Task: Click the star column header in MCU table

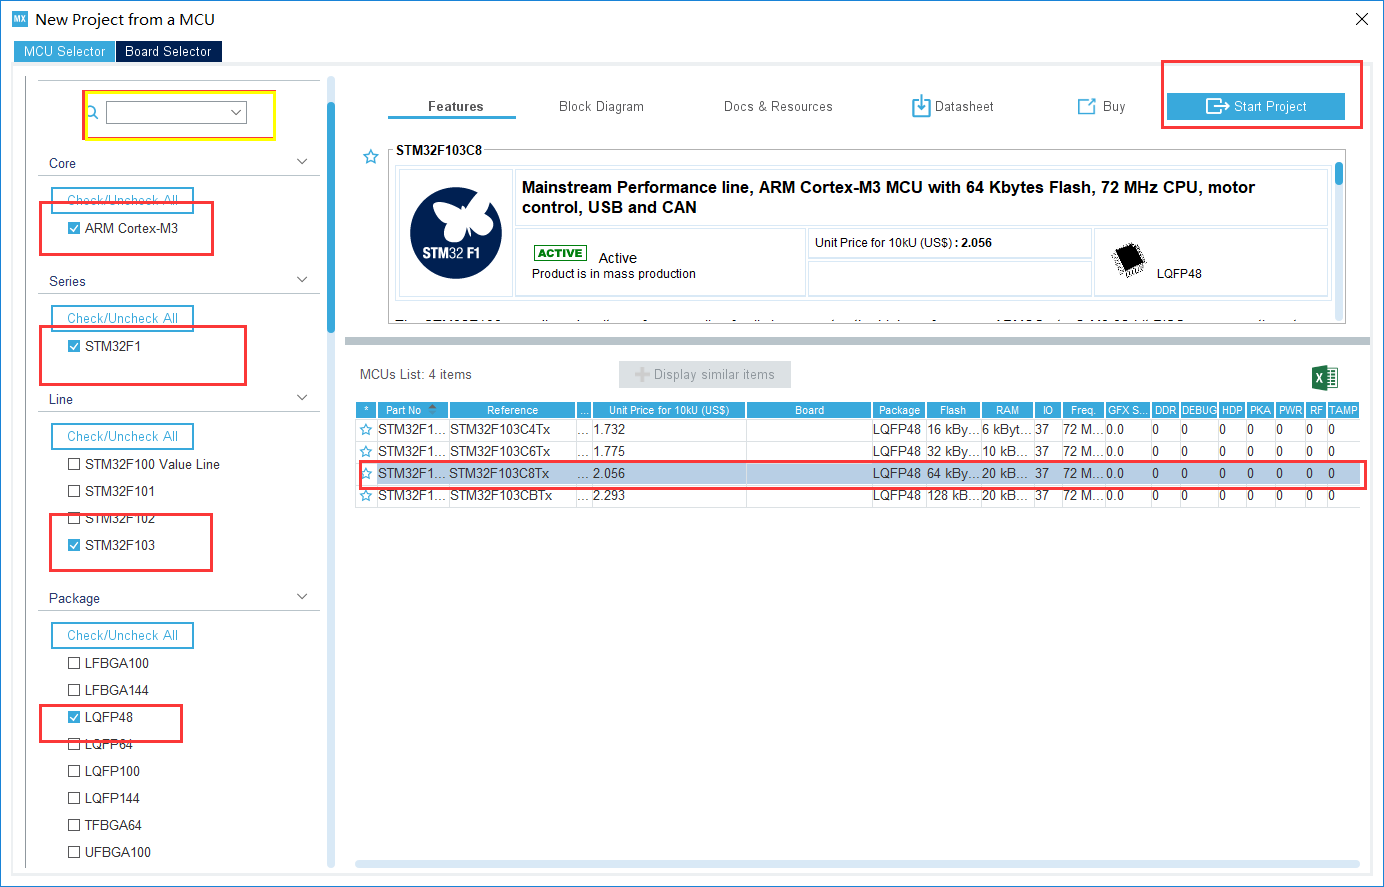Action: 366,410
